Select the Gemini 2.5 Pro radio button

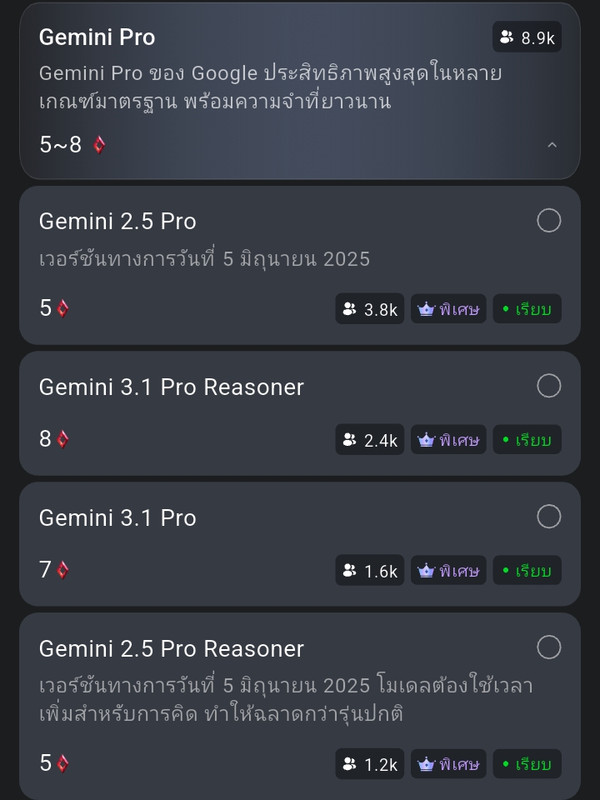[549, 220]
